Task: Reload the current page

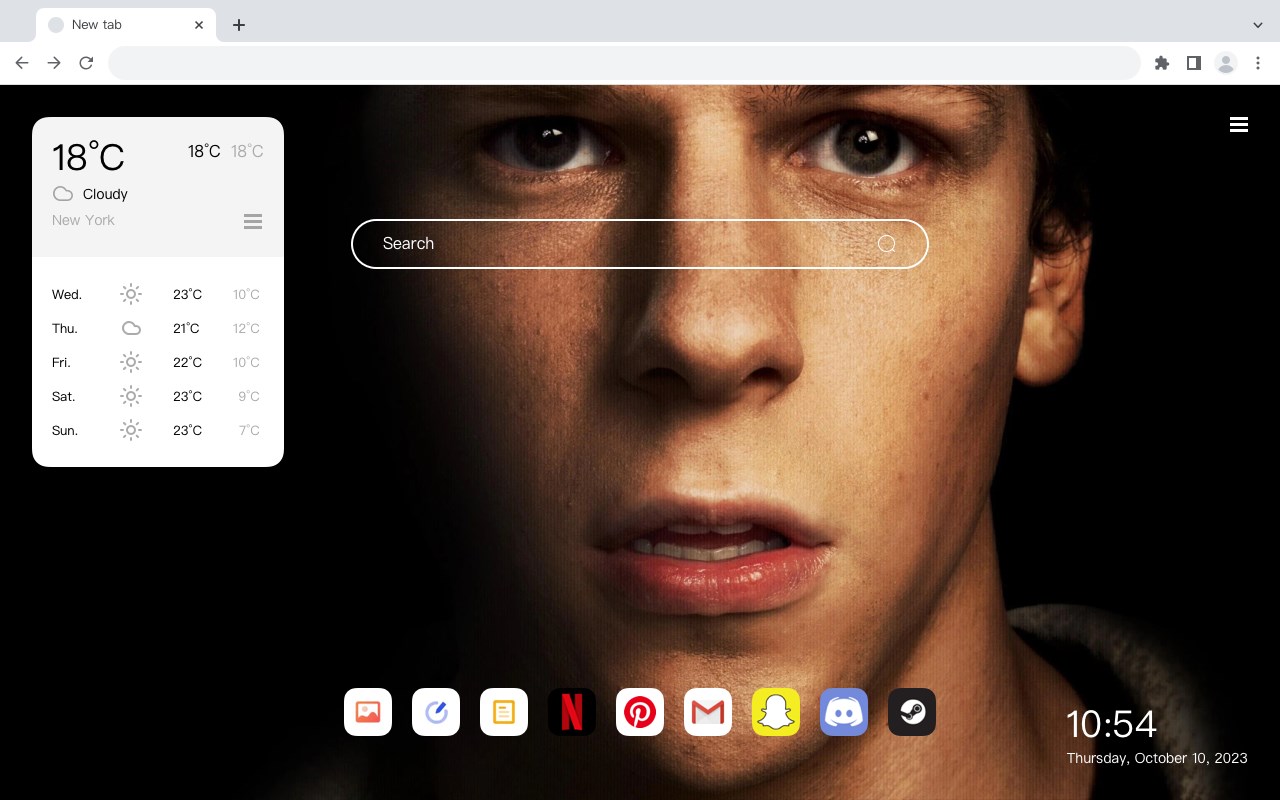Action: point(86,63)
